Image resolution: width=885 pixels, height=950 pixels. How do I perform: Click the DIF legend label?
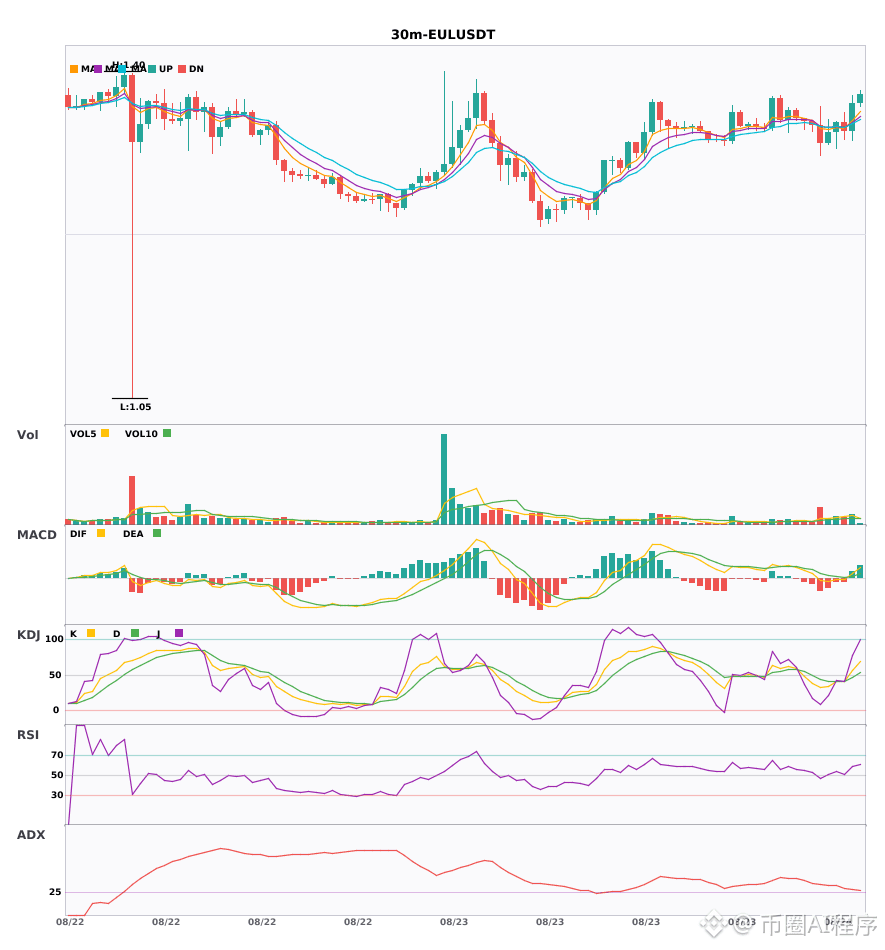coord(78,534)
